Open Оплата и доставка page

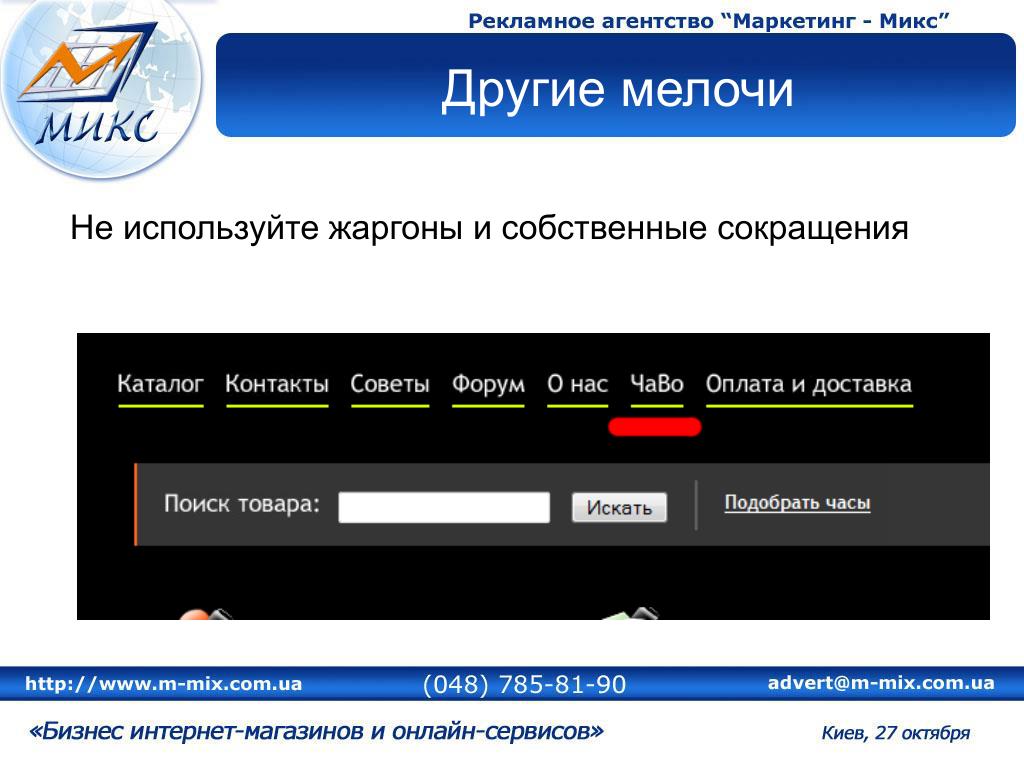pos(808,384)
